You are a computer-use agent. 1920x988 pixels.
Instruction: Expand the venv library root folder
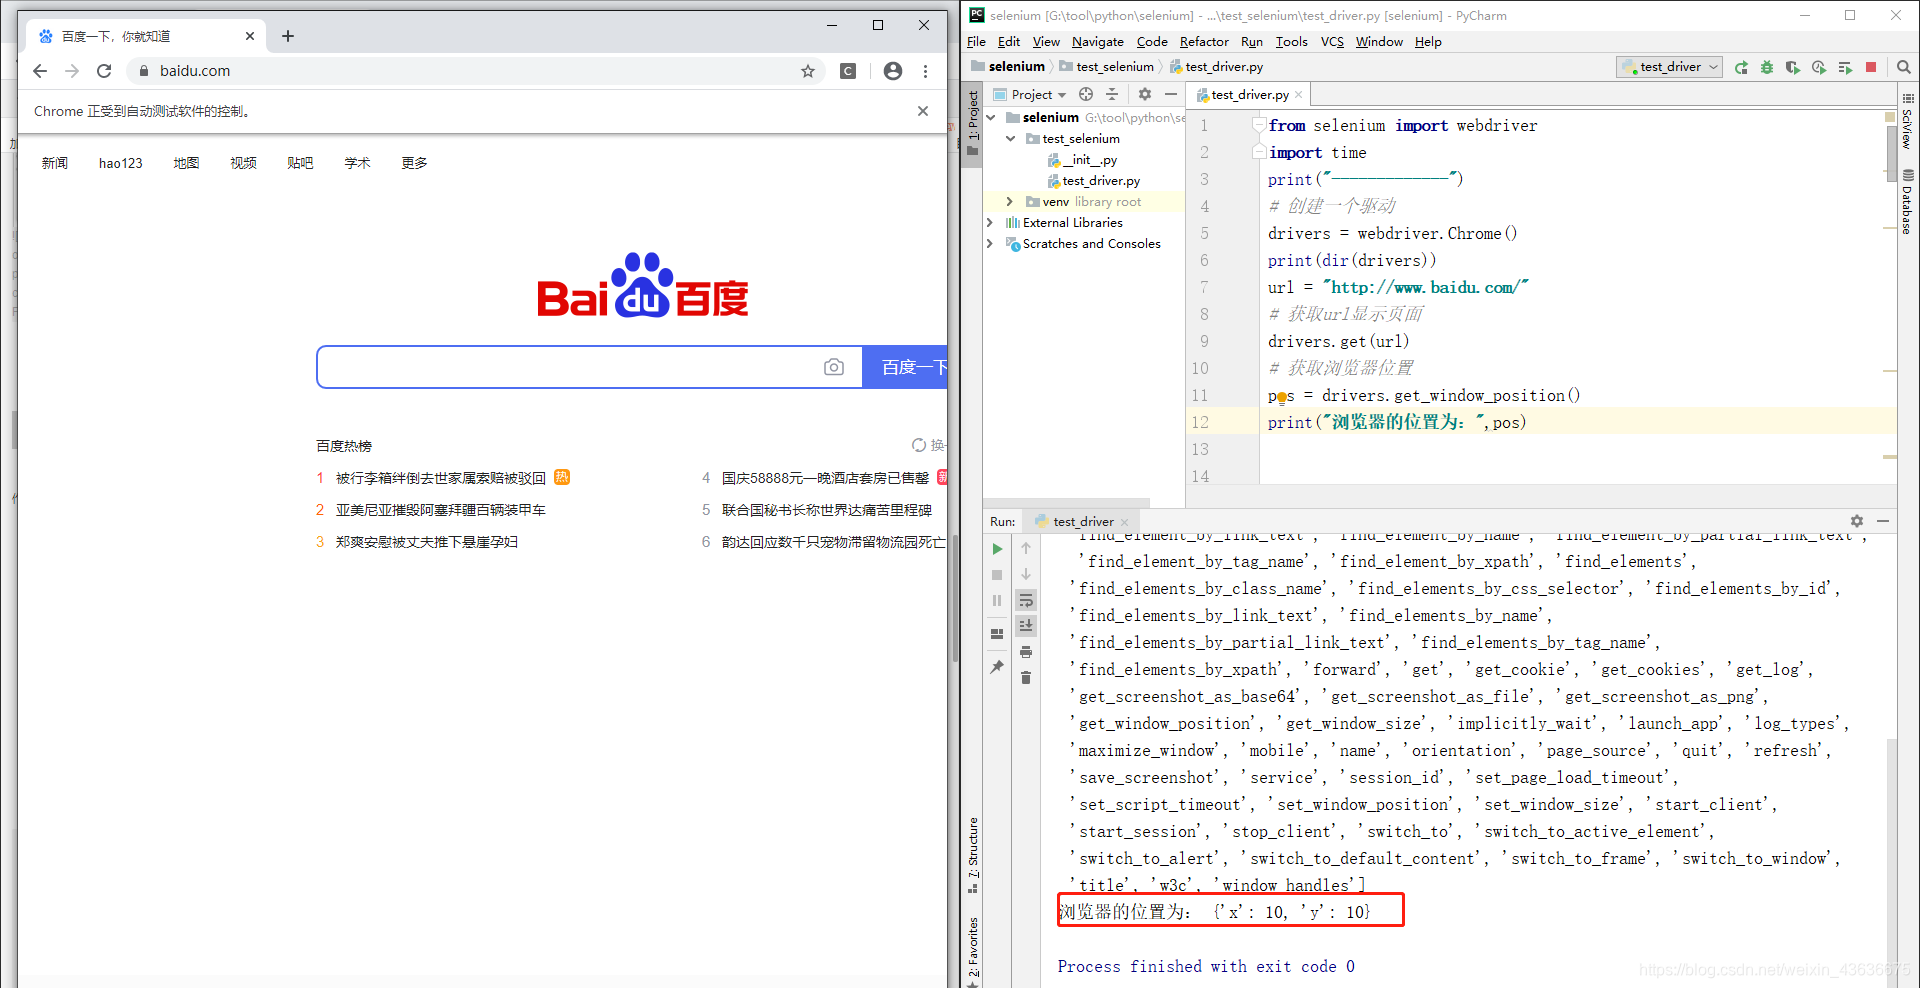tap(1010, 201)
